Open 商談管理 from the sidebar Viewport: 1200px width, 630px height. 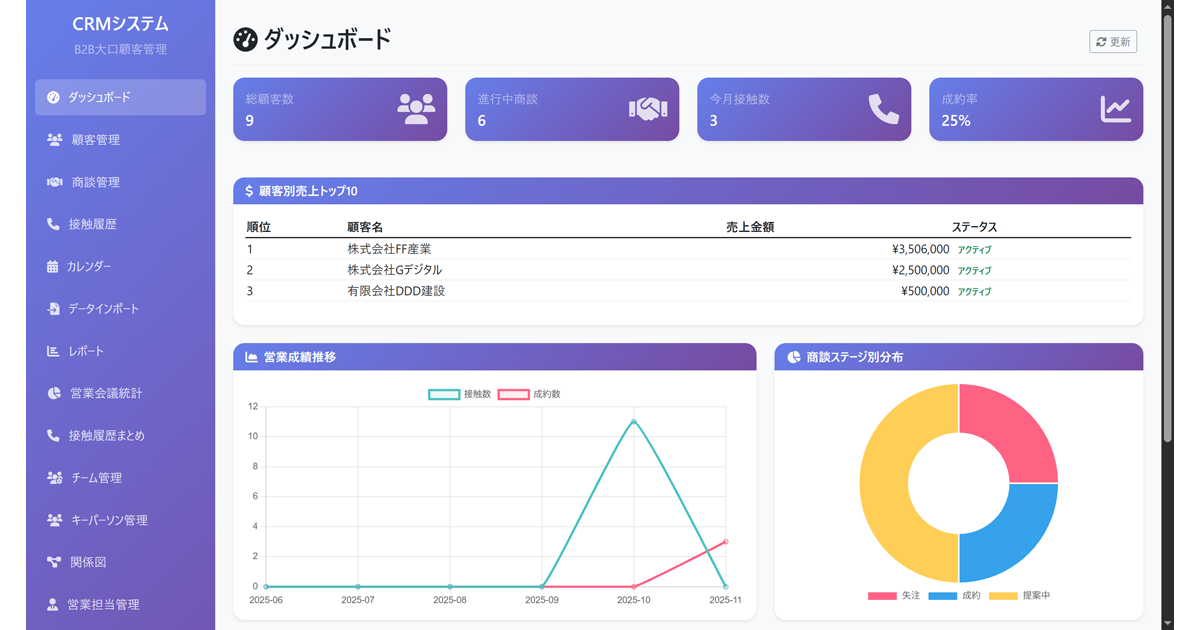tap(95, 182)
